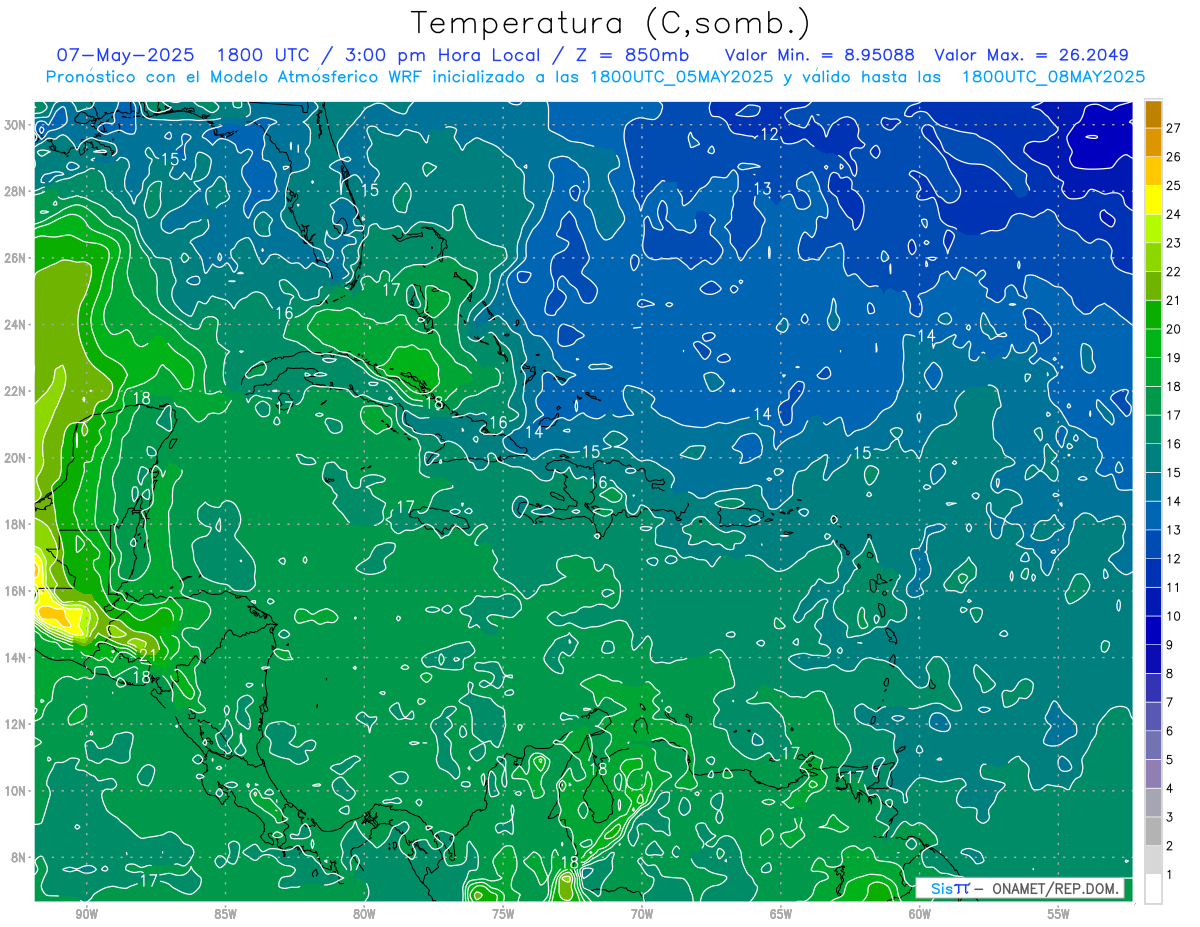
Task: Click the 'ONAMET/REP.DOM.' credit label
Action: point(1055,889)
